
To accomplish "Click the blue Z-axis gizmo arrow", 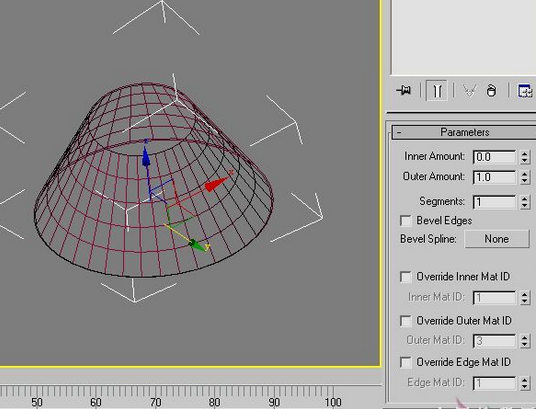I will tap(146, 157).
